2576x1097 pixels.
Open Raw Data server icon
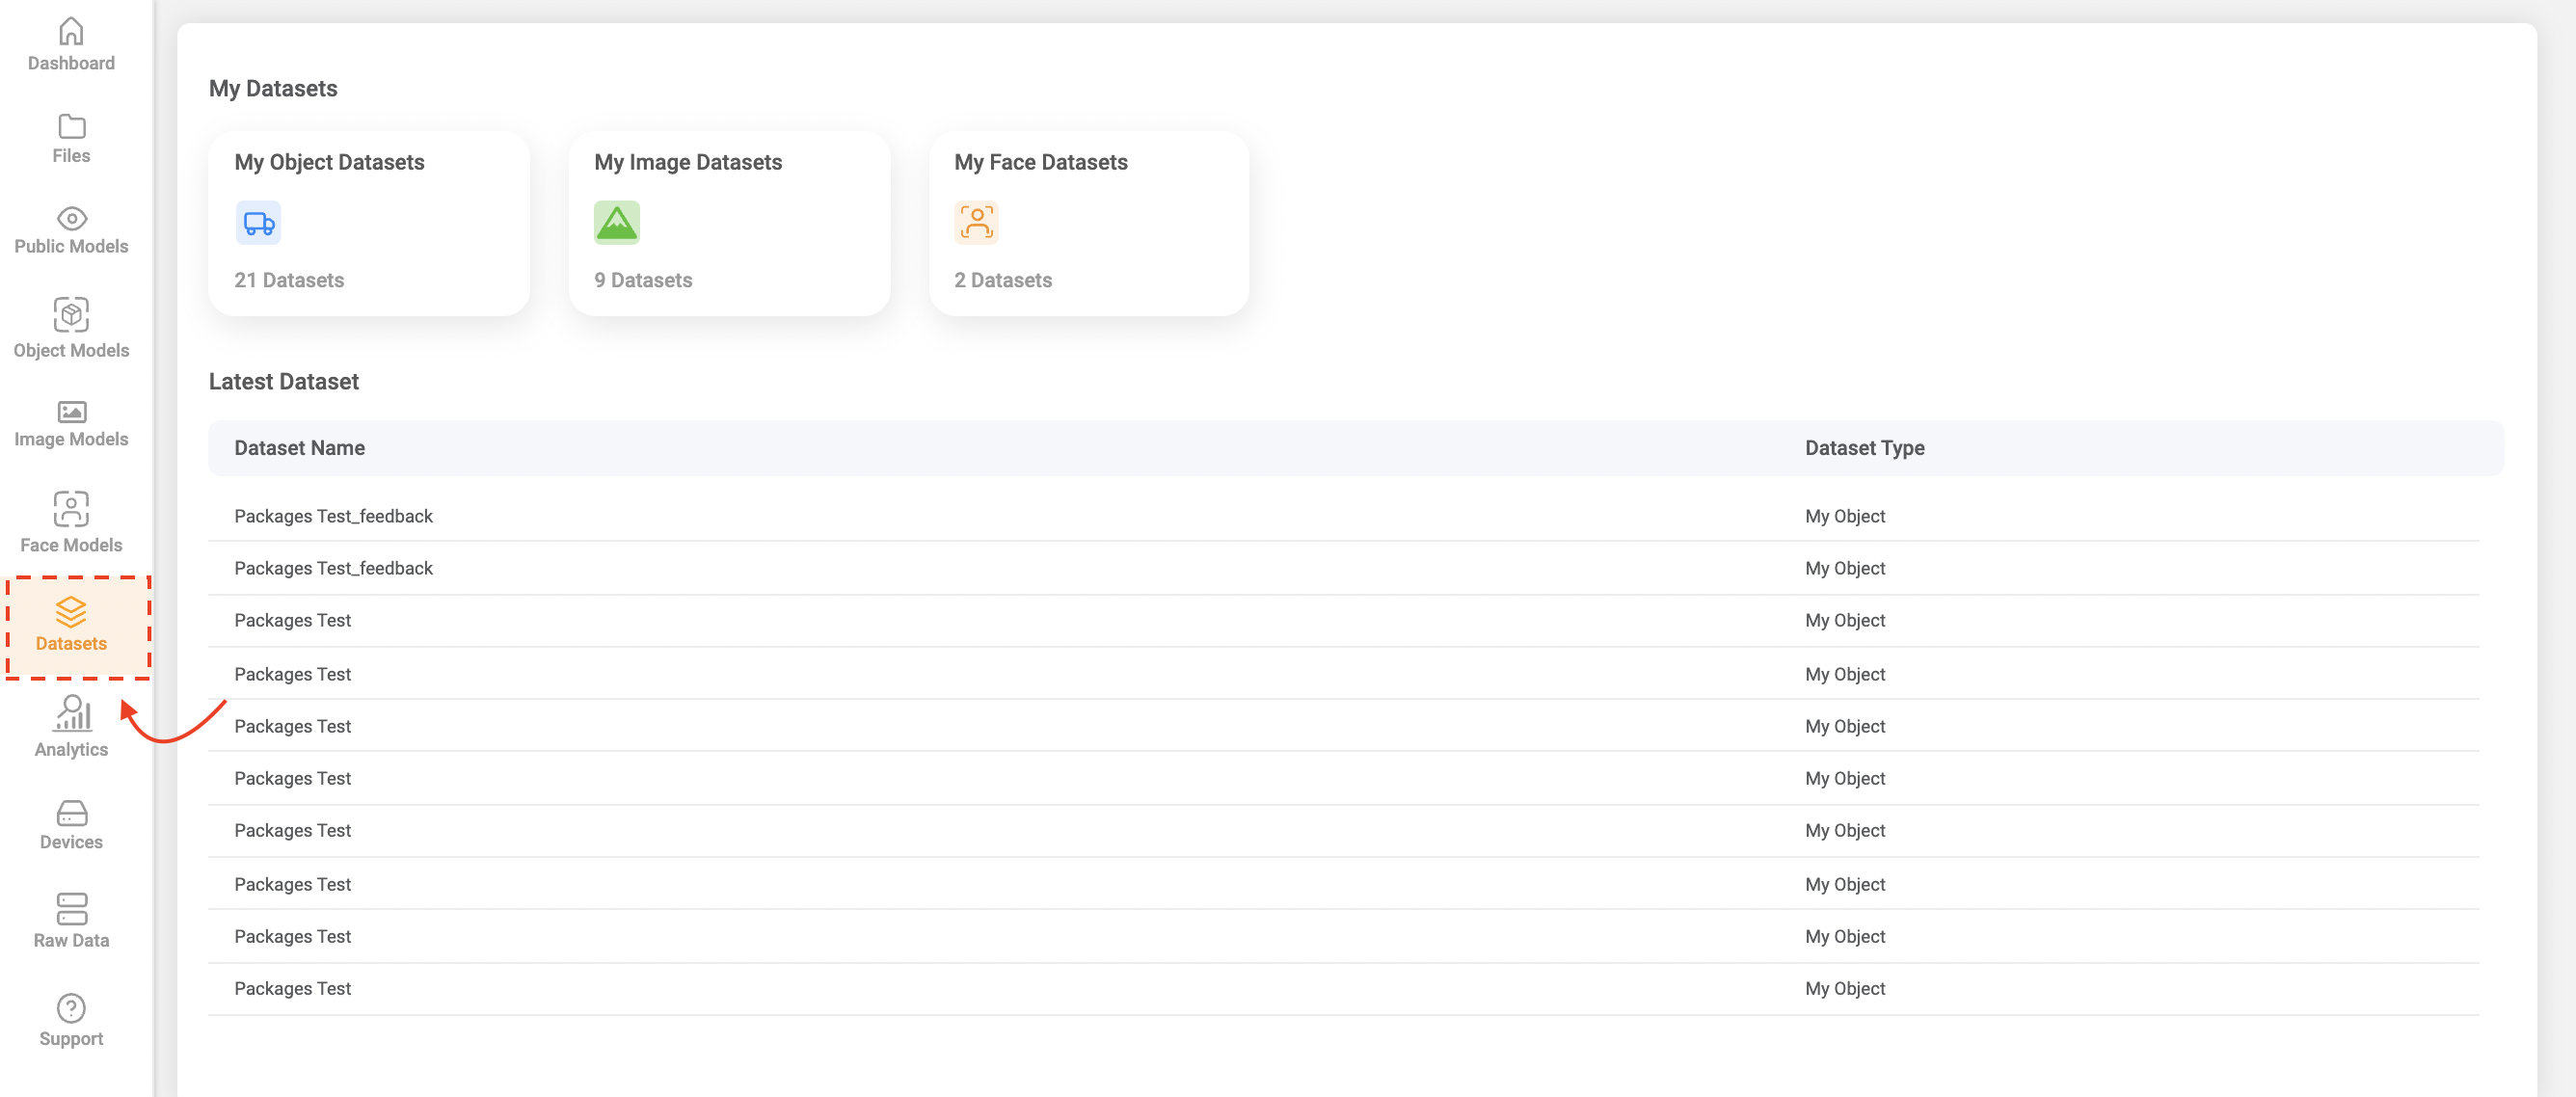click(71, 909)
